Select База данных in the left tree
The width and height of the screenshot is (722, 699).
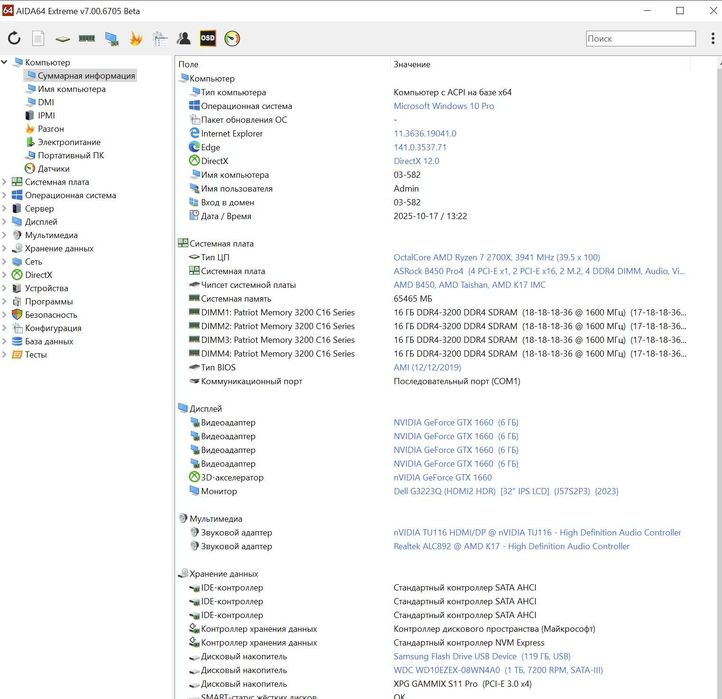coord(49,341)
